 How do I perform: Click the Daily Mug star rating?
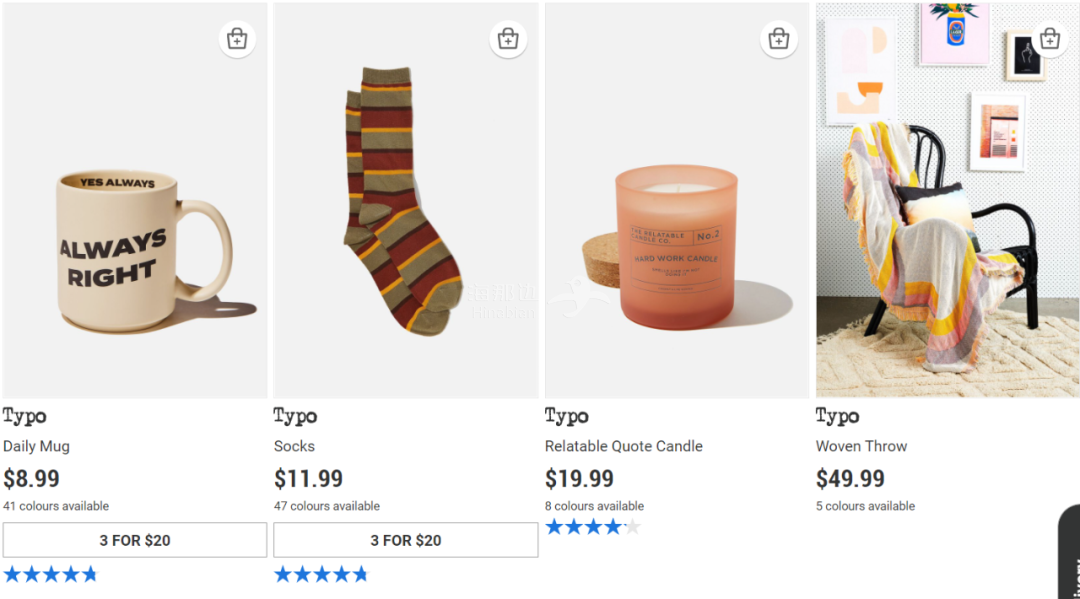coord(51,574)
